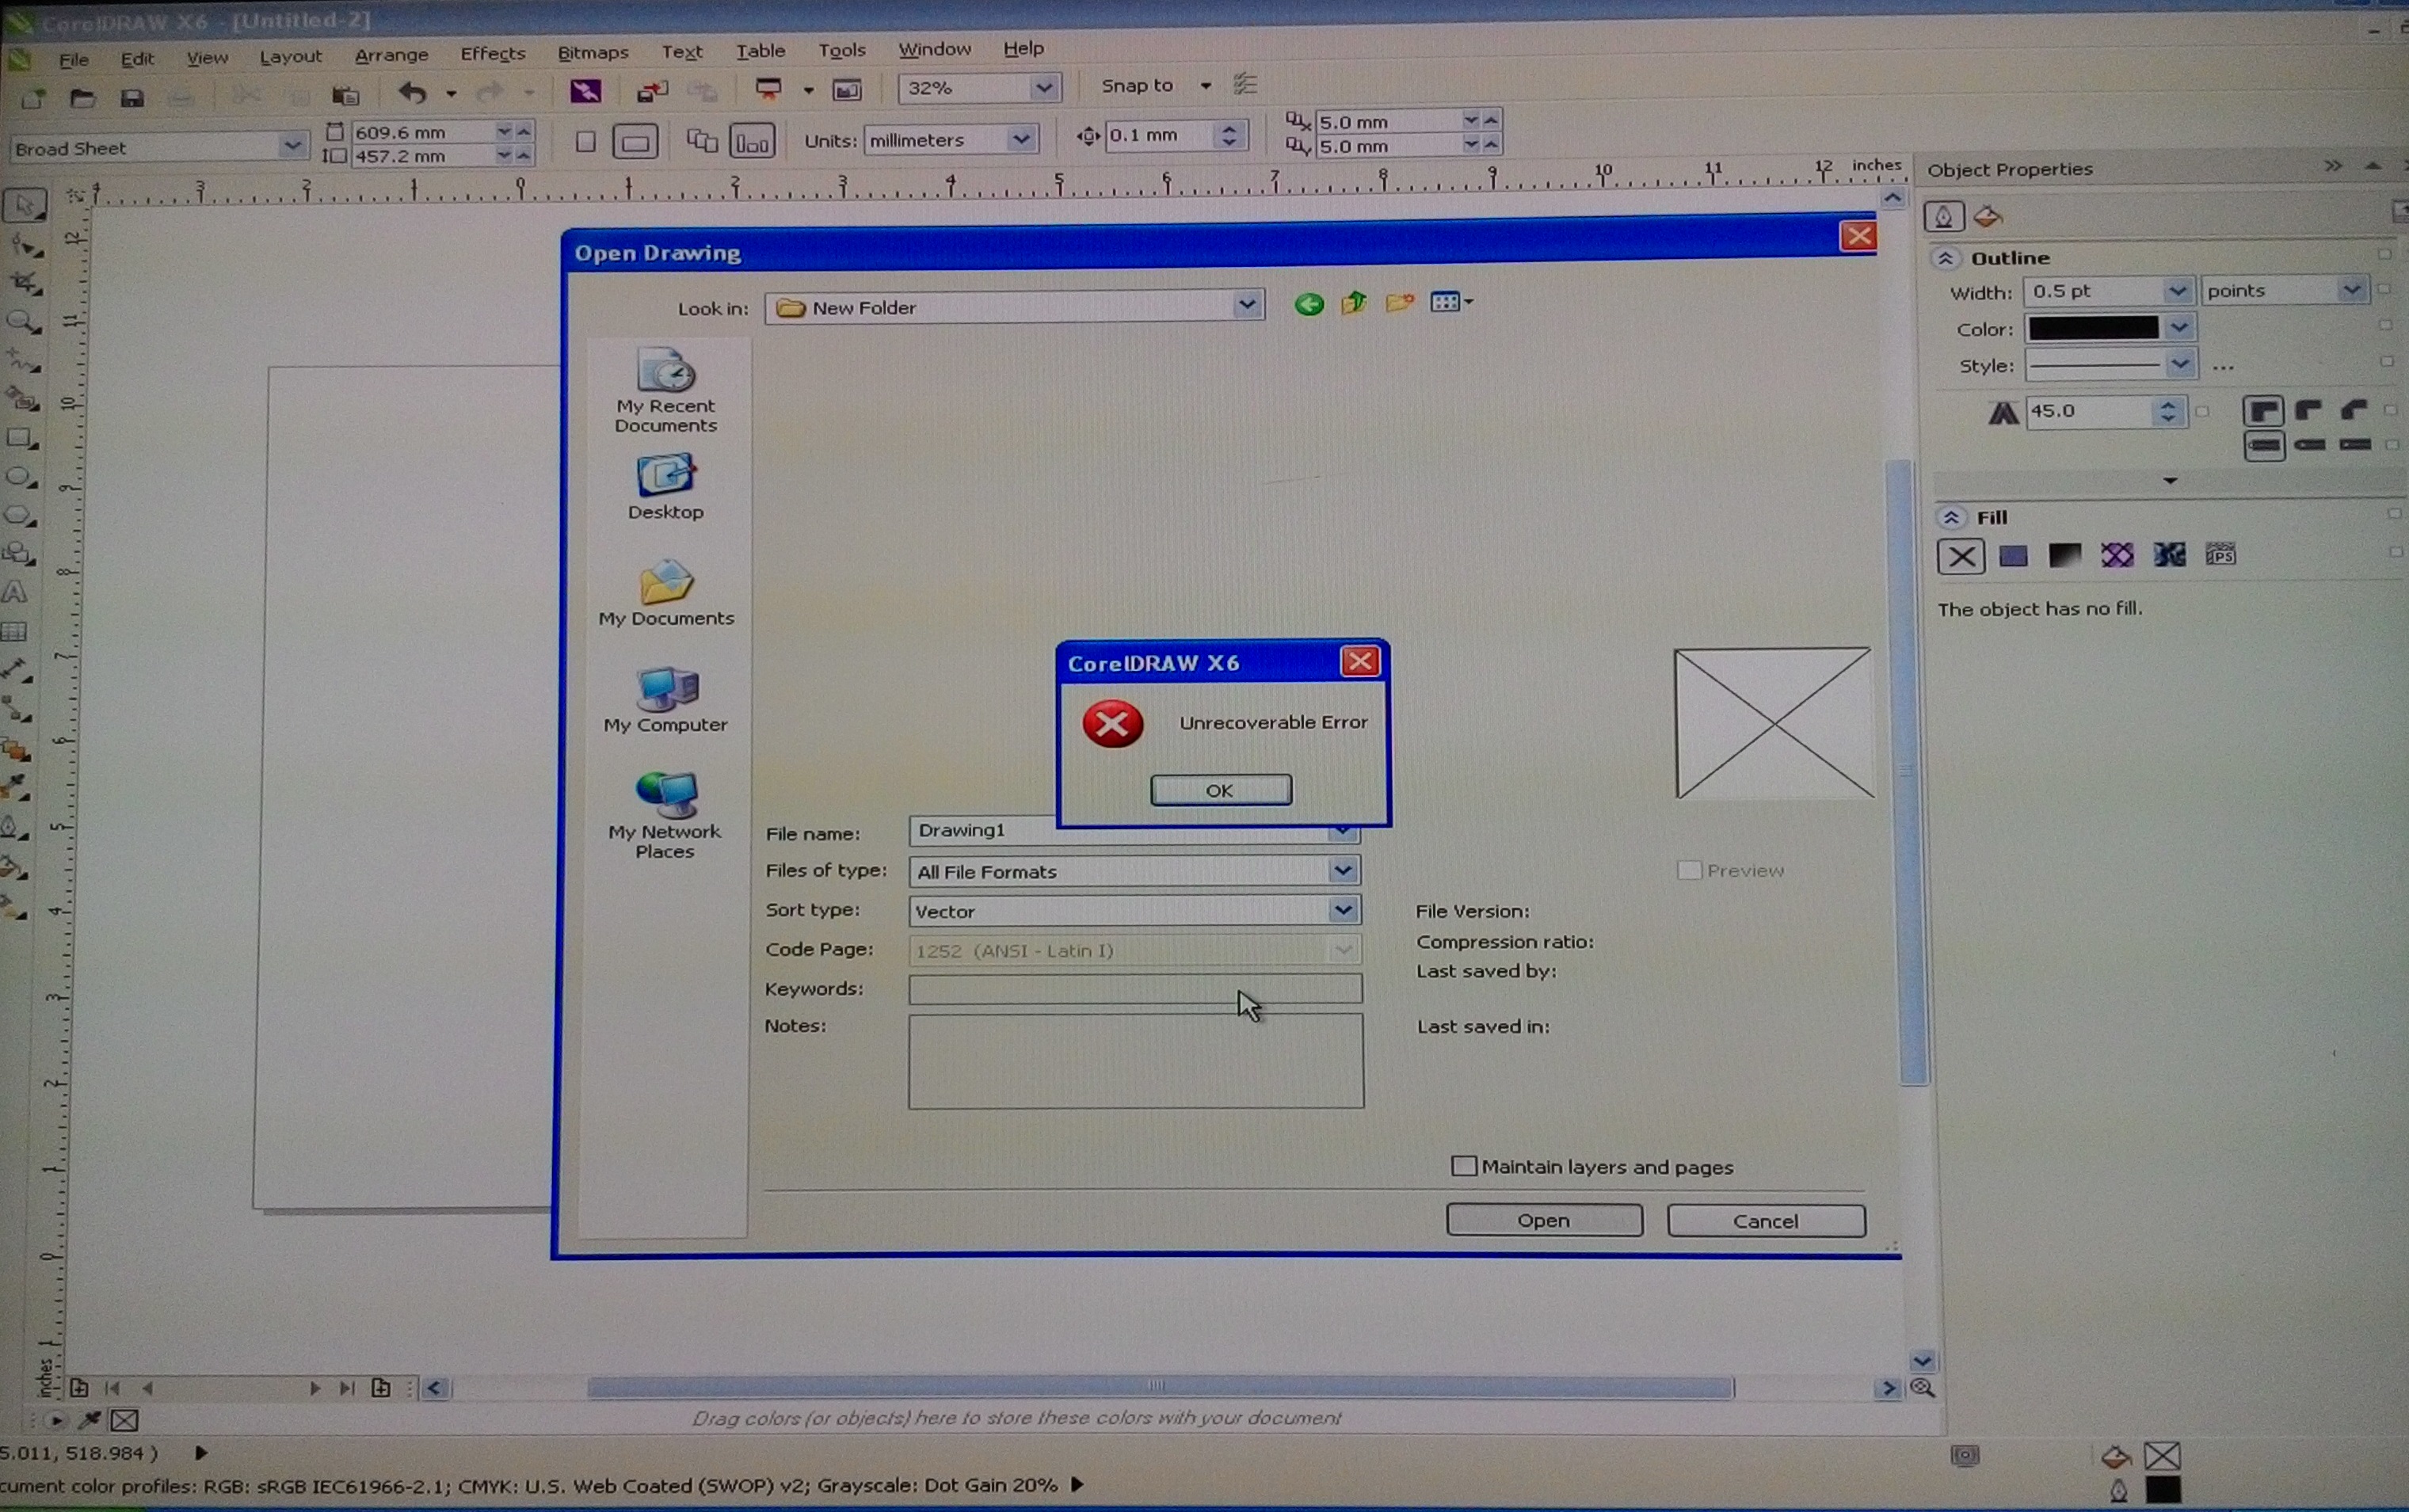Viewport: 2409px width, 1512px height.
Task: Open the Arrange menu
Action: (x=391, y=55)
